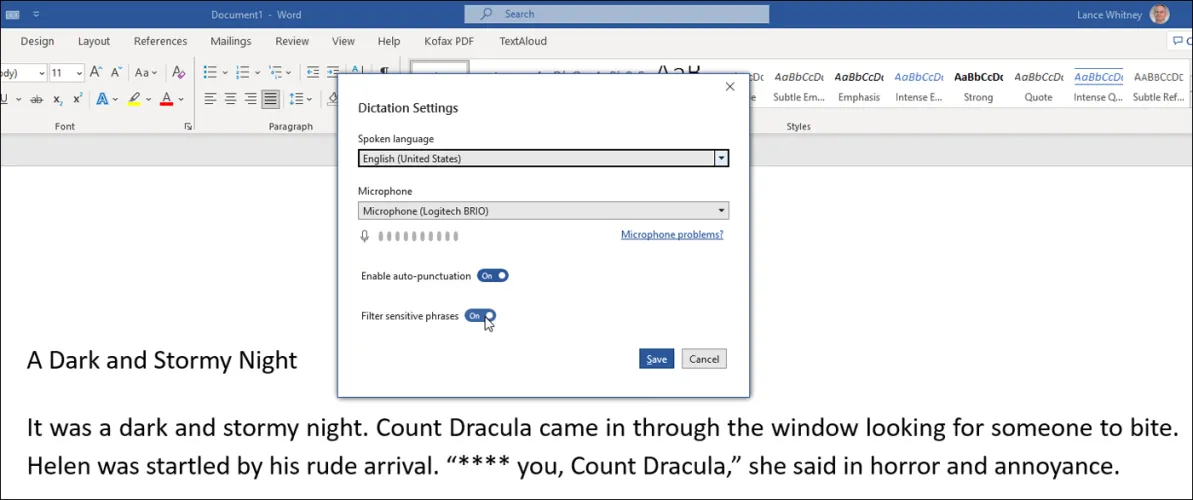Viewport: 1193px width, 500px height.
Task: Turn off Filter sensitive phrases toggle
Action: (x=480, y=316)
